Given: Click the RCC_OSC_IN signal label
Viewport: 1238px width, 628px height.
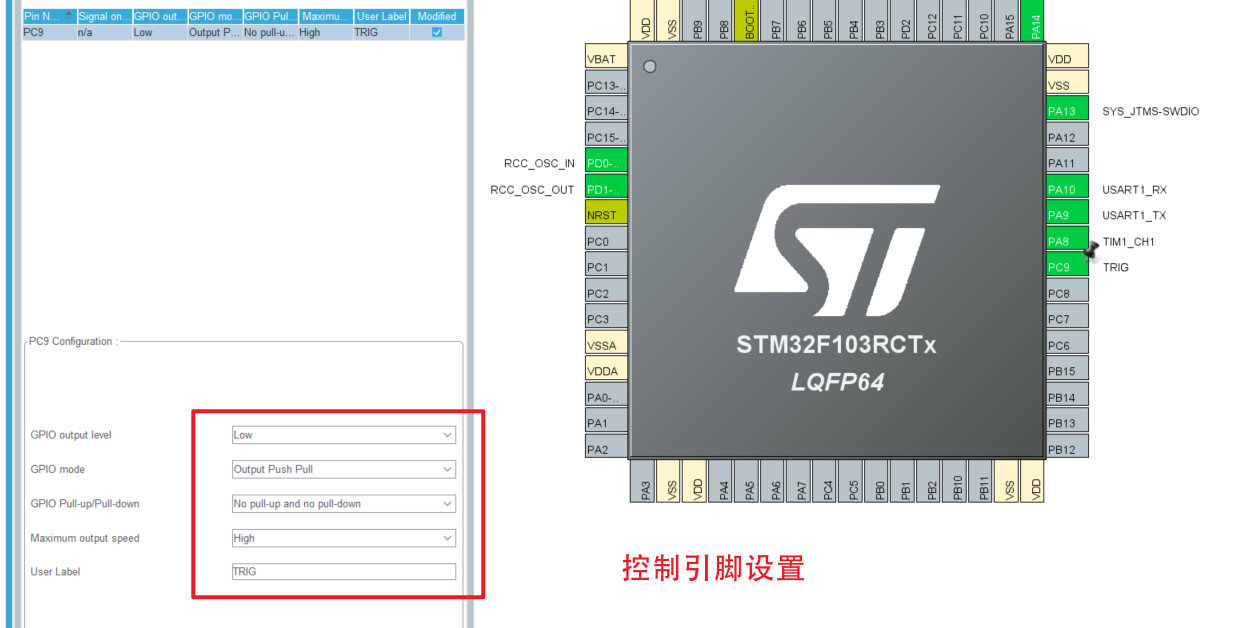Looking at the screenshot, I should 539,163.
